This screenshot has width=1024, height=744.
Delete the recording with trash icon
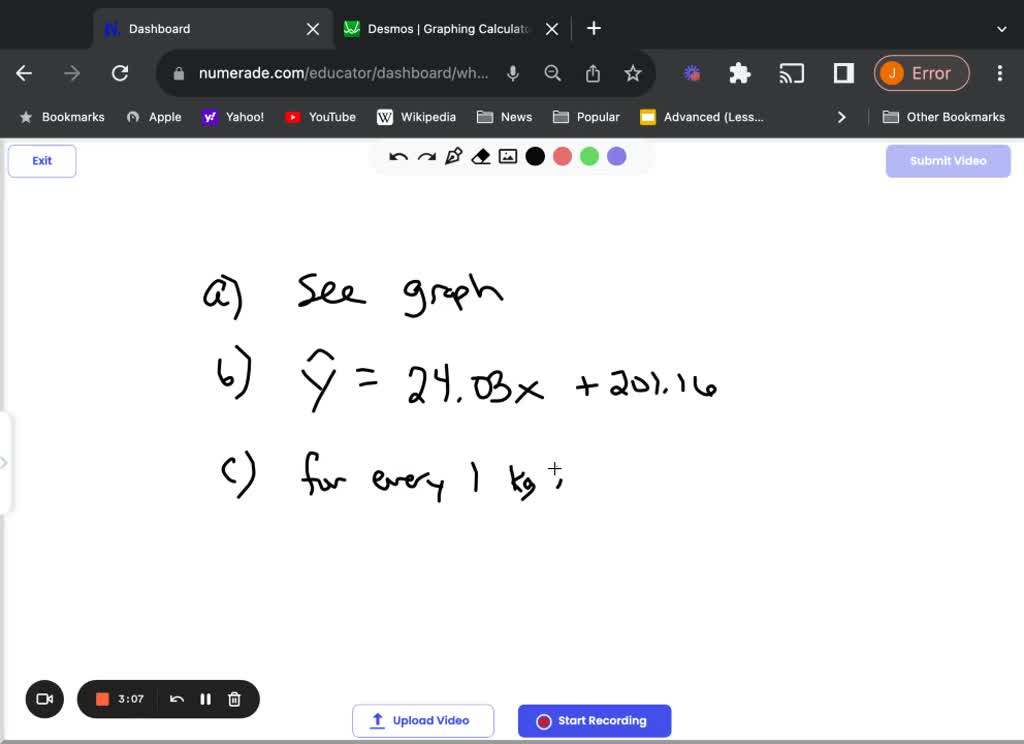(234, 699)
